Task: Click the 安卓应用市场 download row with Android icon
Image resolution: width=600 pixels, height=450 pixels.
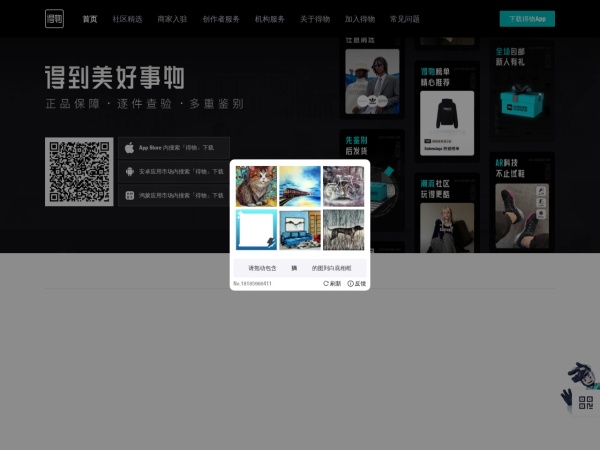Action: click(x=174, y=171)
